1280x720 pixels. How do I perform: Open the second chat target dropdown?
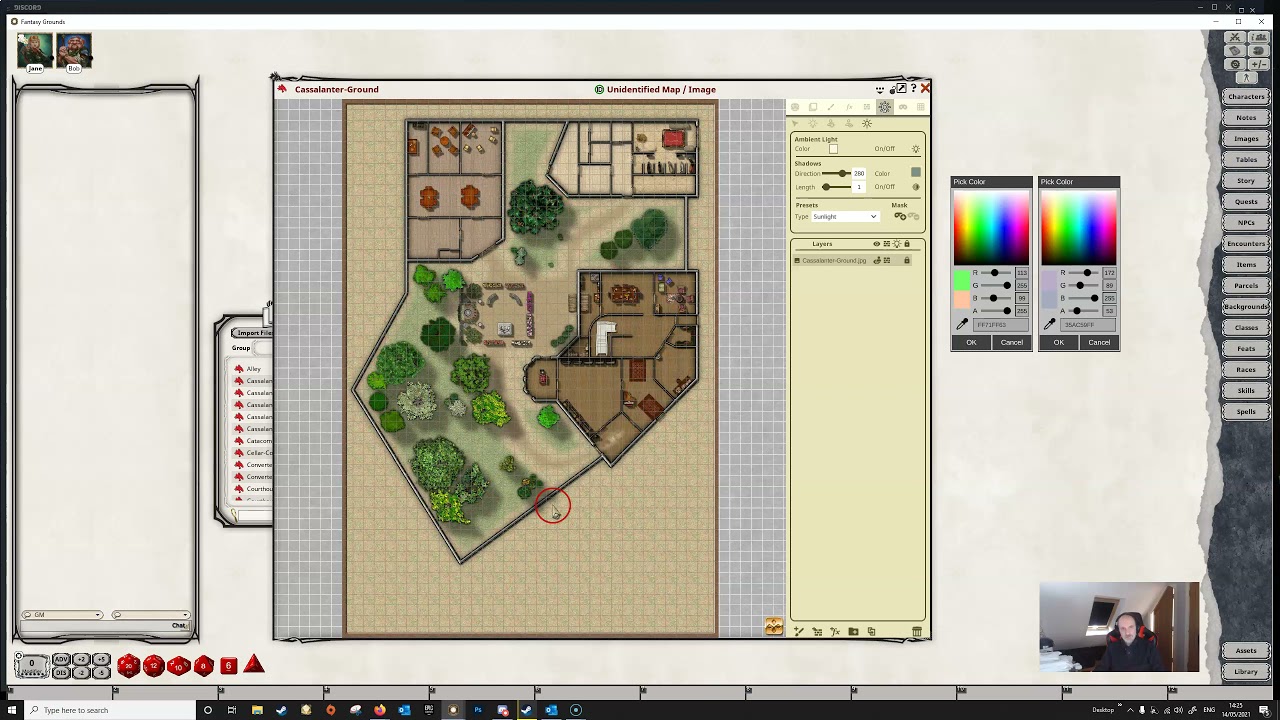(150, 615)
